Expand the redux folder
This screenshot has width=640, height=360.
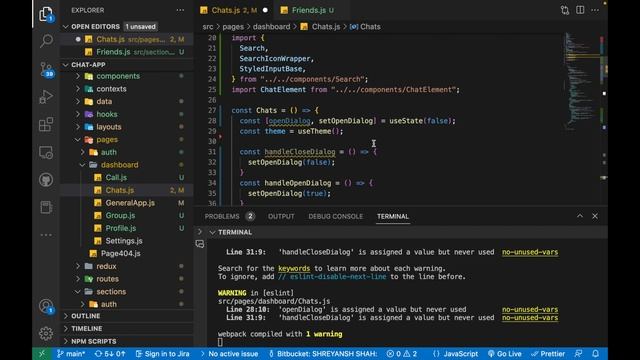[x=127, y=266]
